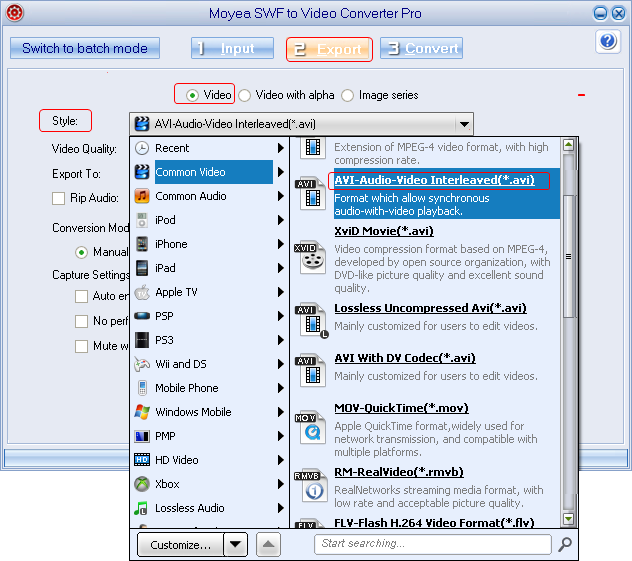
Task: Click the AVI Audio-Video Interleaved file icon
Action: point(310,194)
